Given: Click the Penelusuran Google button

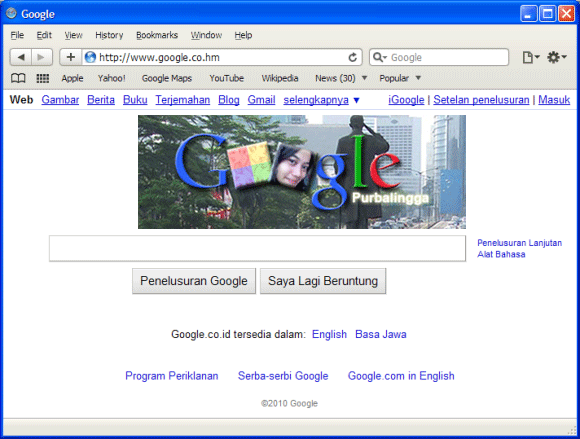Looking at the screenshot, I should [x=194, y=281].
